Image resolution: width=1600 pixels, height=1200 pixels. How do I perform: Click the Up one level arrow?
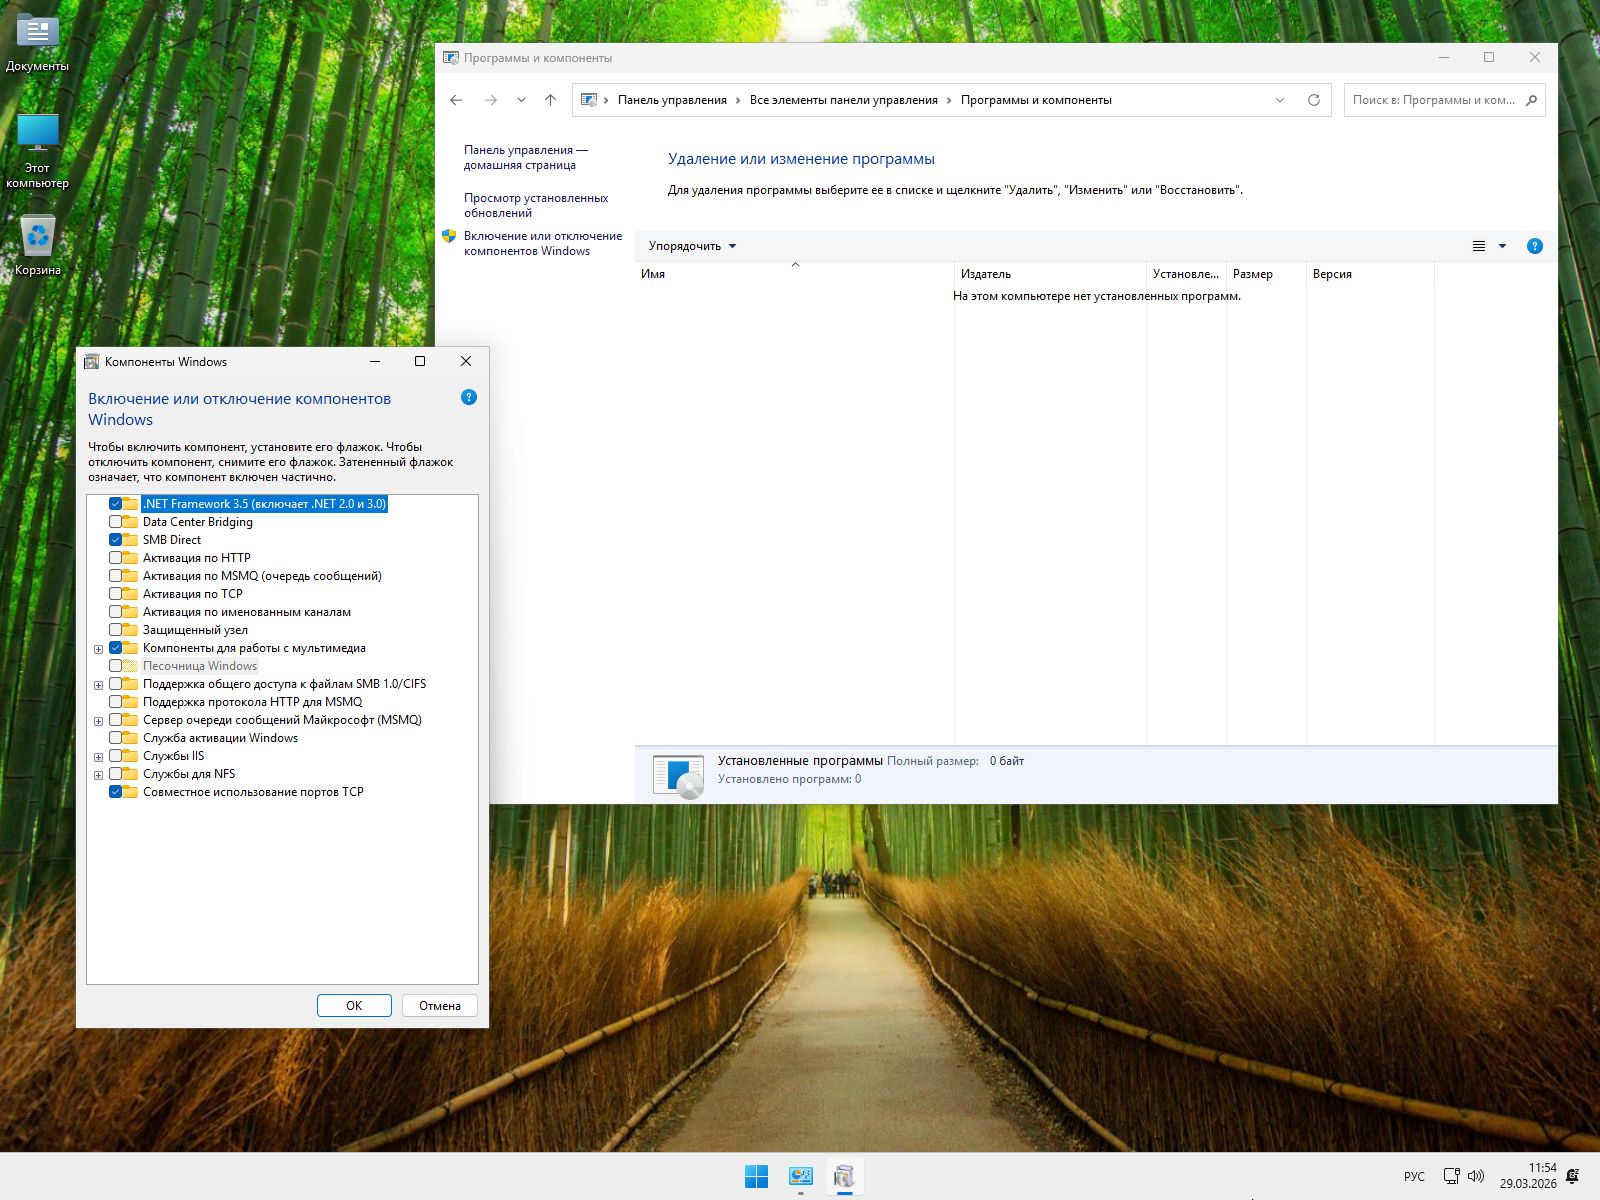[x=550, y=100]
